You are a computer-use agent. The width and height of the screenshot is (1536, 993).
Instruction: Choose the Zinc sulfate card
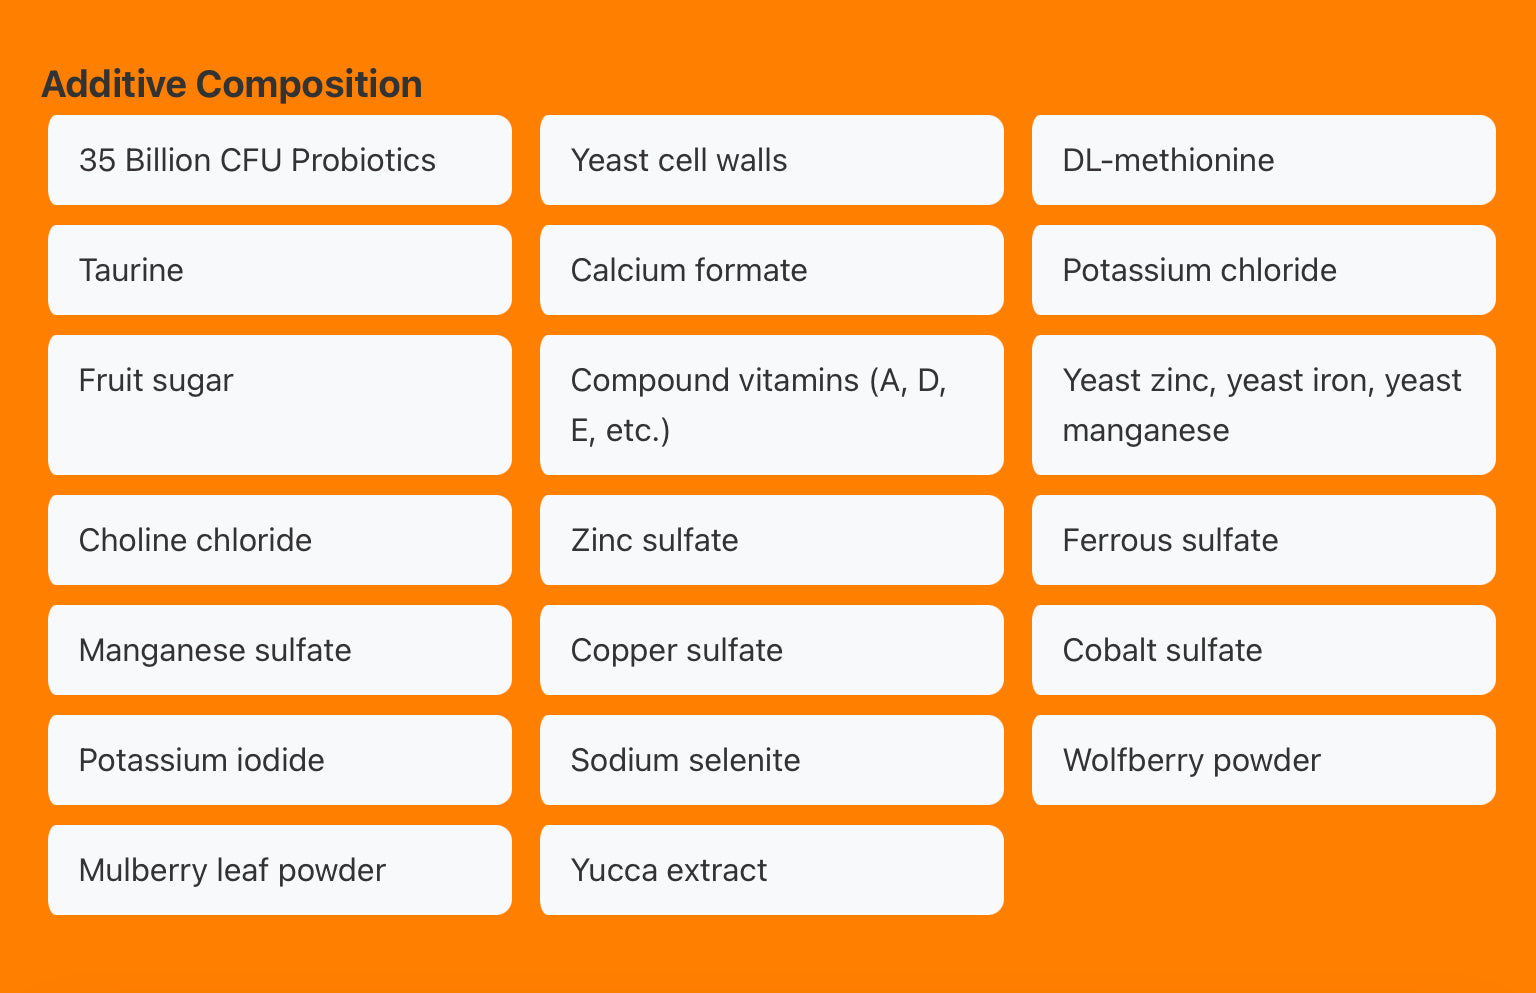tap(771, 540)
